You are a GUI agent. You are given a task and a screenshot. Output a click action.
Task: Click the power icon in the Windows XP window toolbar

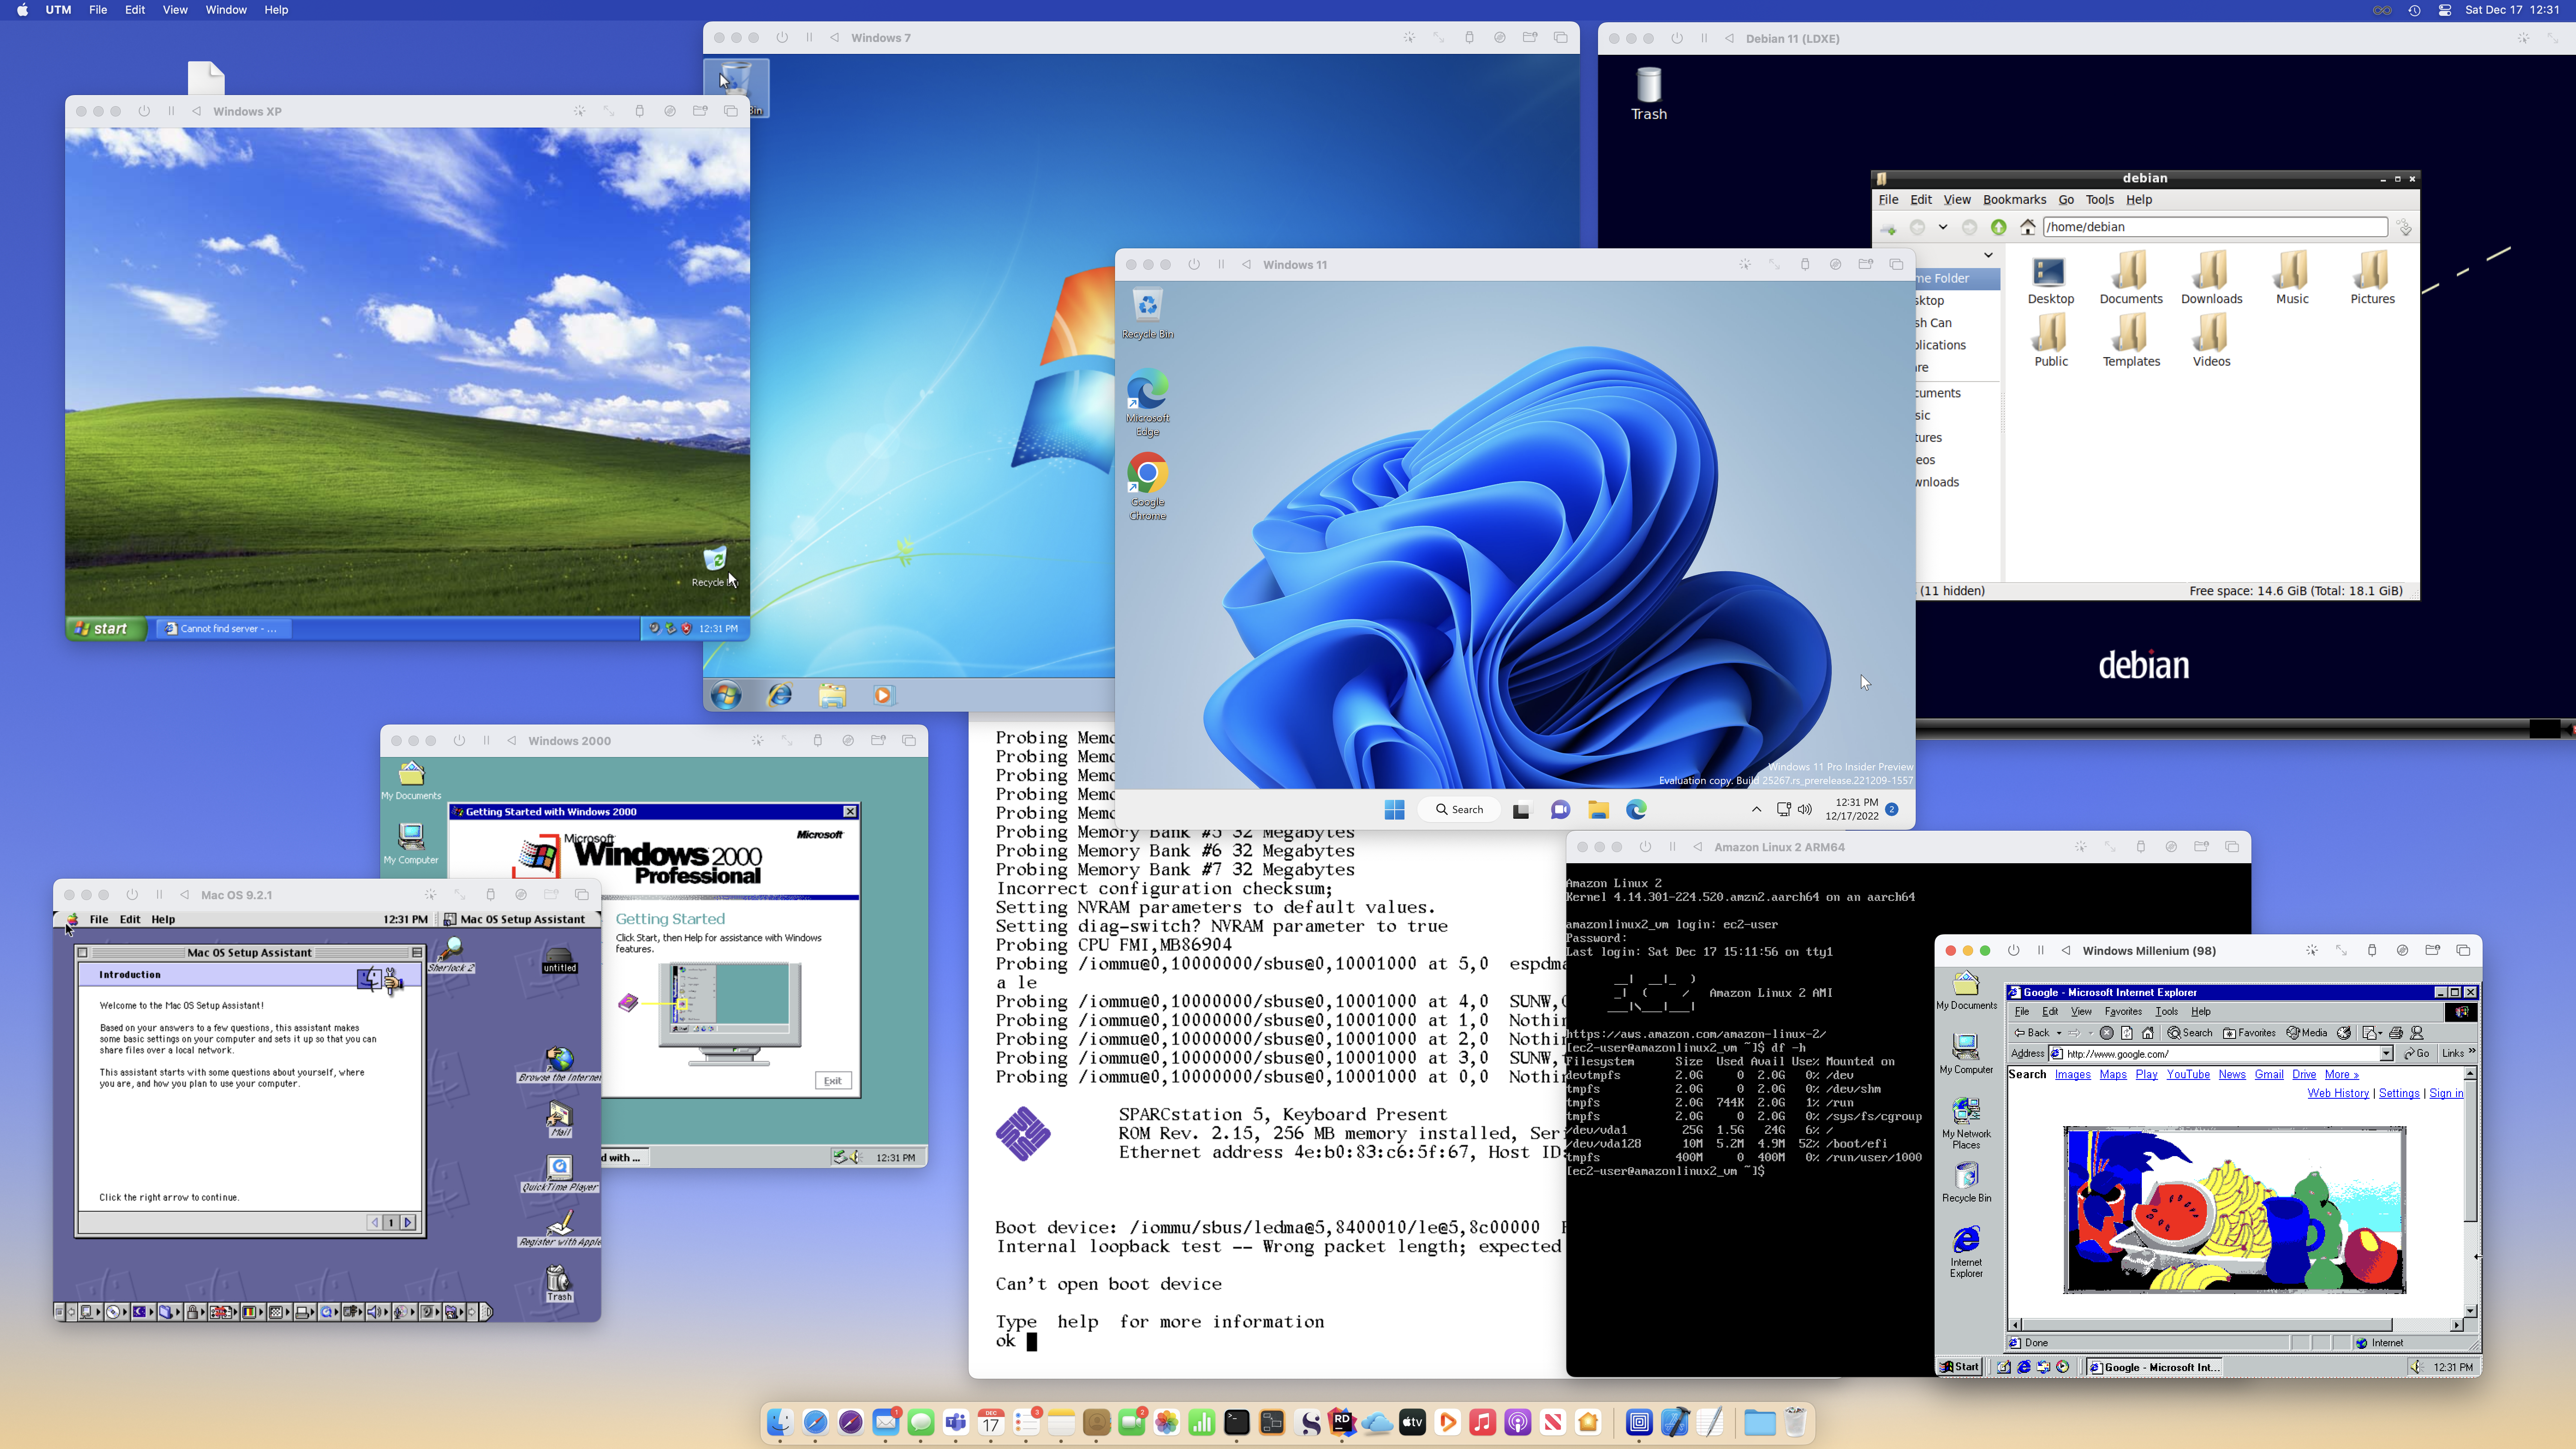pyautogui.click(x=144, y=111)
